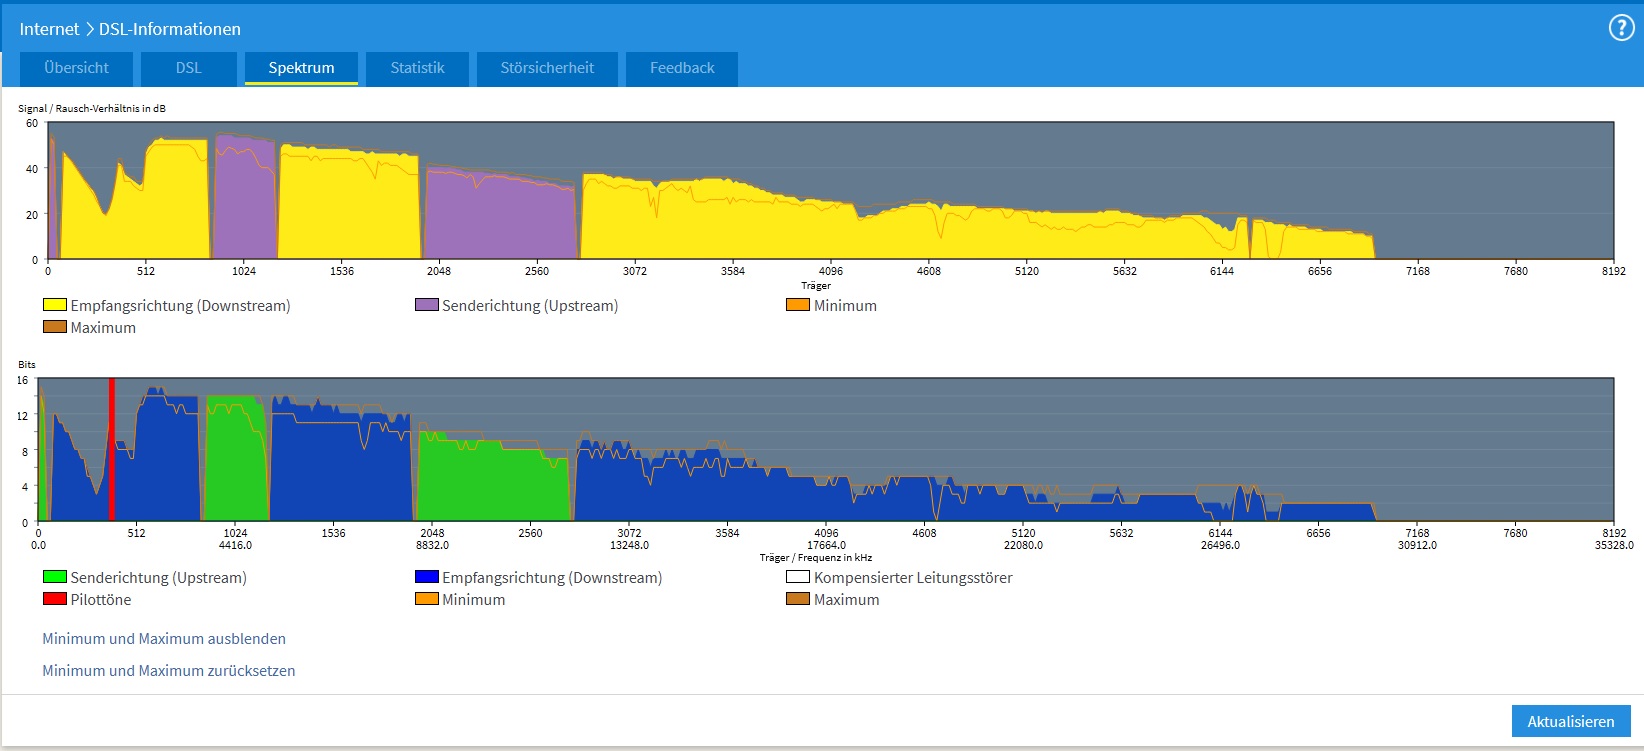The image size is (1644, 751).
Task: Click the green Senderichtung (Upstream) swatch
Action: 55,577
